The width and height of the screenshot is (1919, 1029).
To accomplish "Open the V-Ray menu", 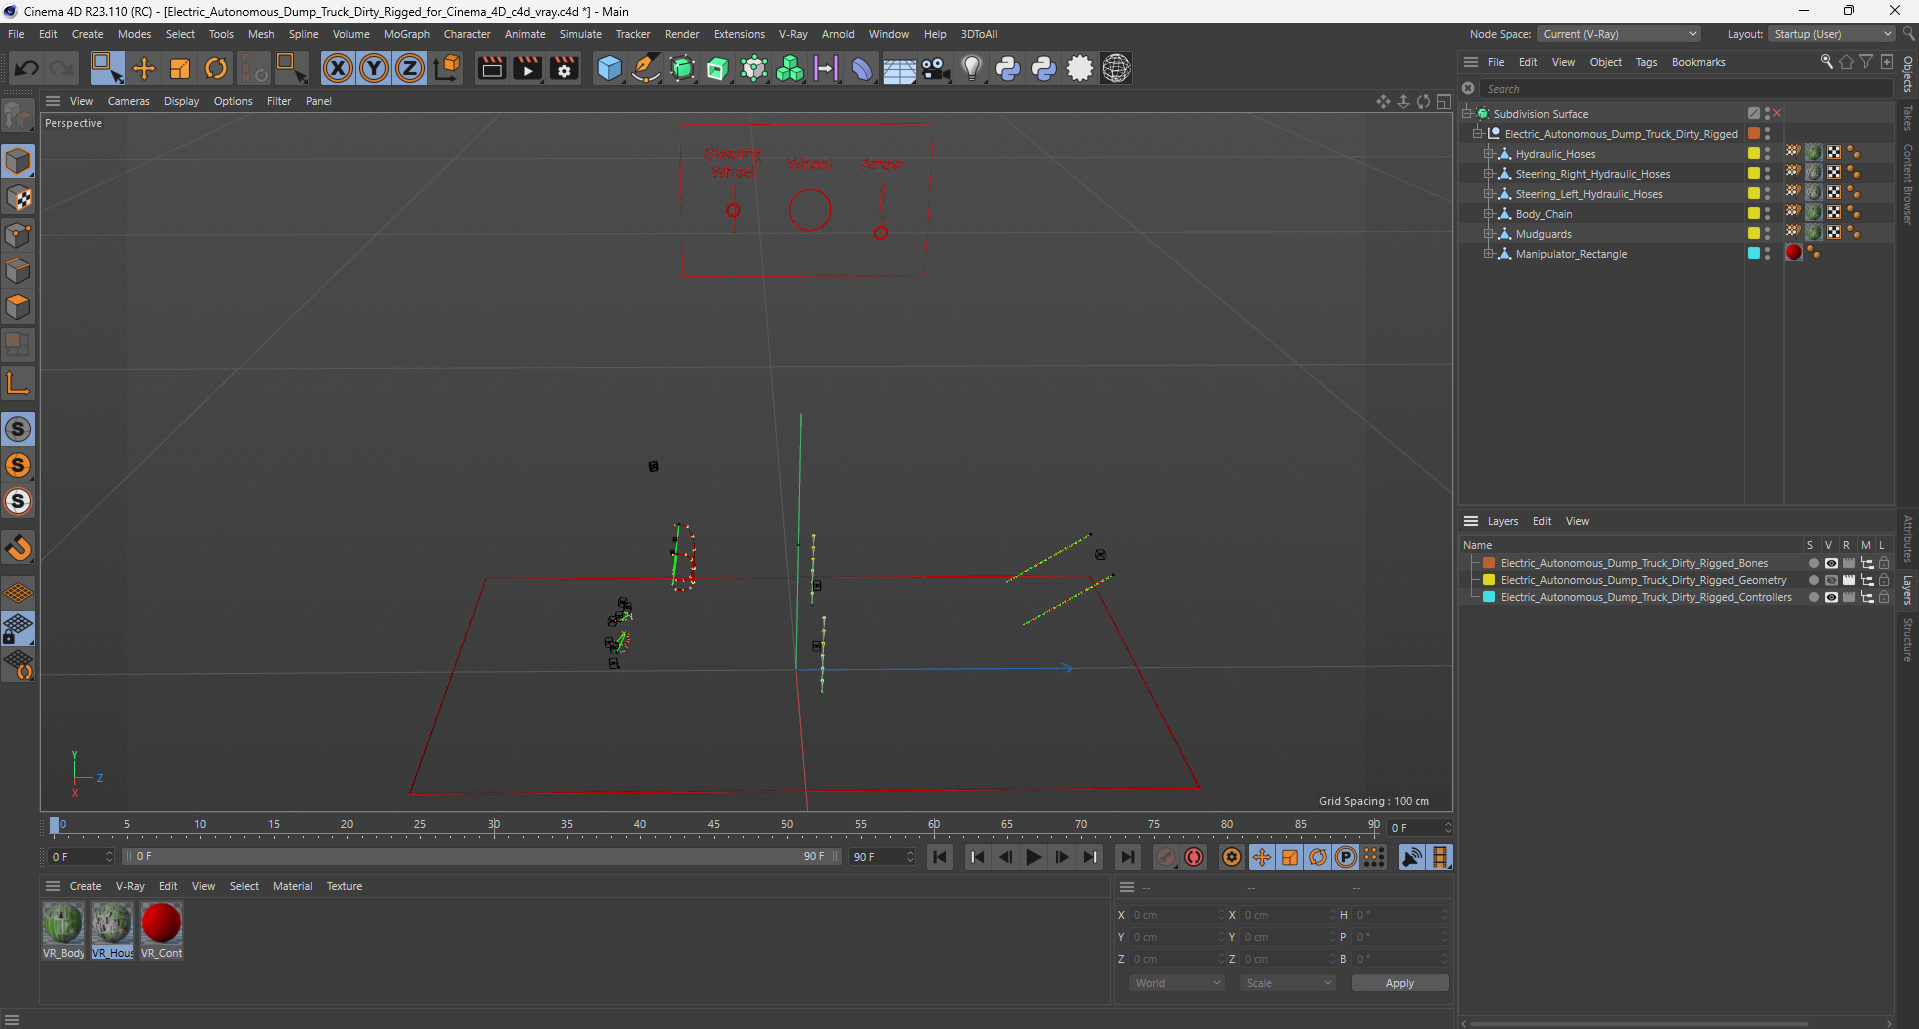I will tap(793, 34).
